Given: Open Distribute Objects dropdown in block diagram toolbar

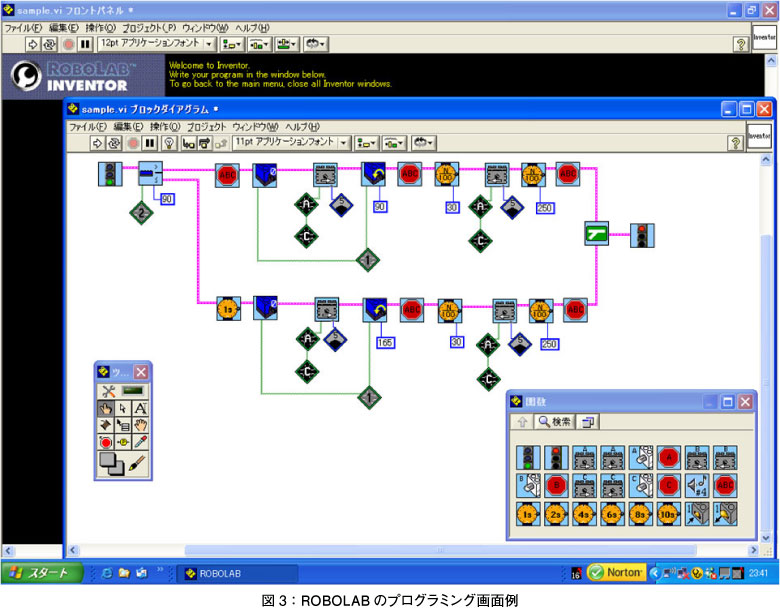Looking at the screenshot, I should coord(394,143).
